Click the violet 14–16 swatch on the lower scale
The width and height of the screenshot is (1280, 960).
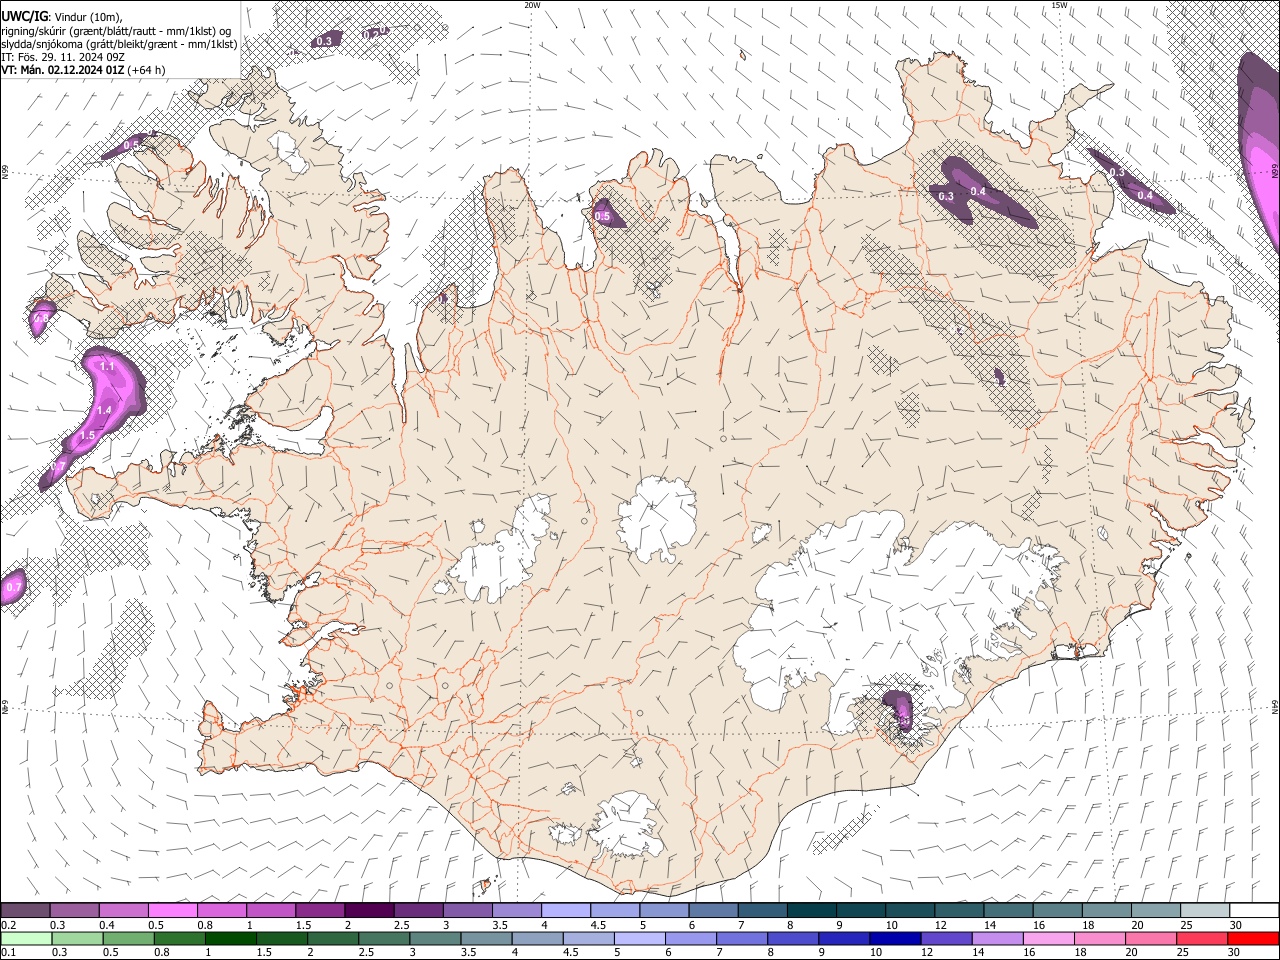(x=997, y=938)
